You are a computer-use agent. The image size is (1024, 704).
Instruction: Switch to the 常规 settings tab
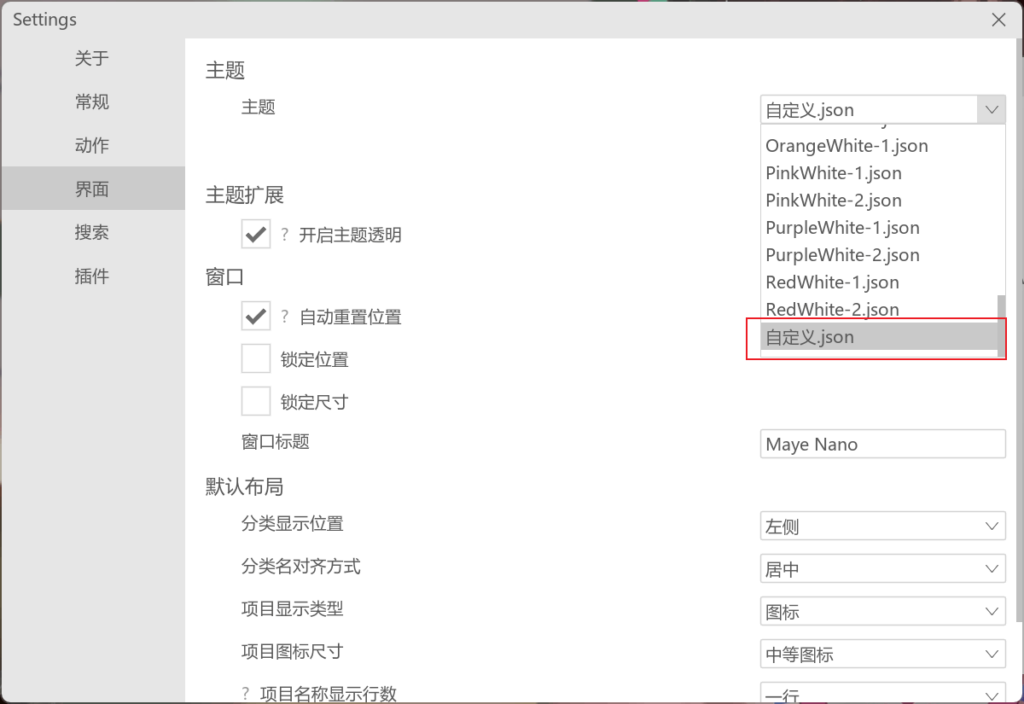point(92,102)
